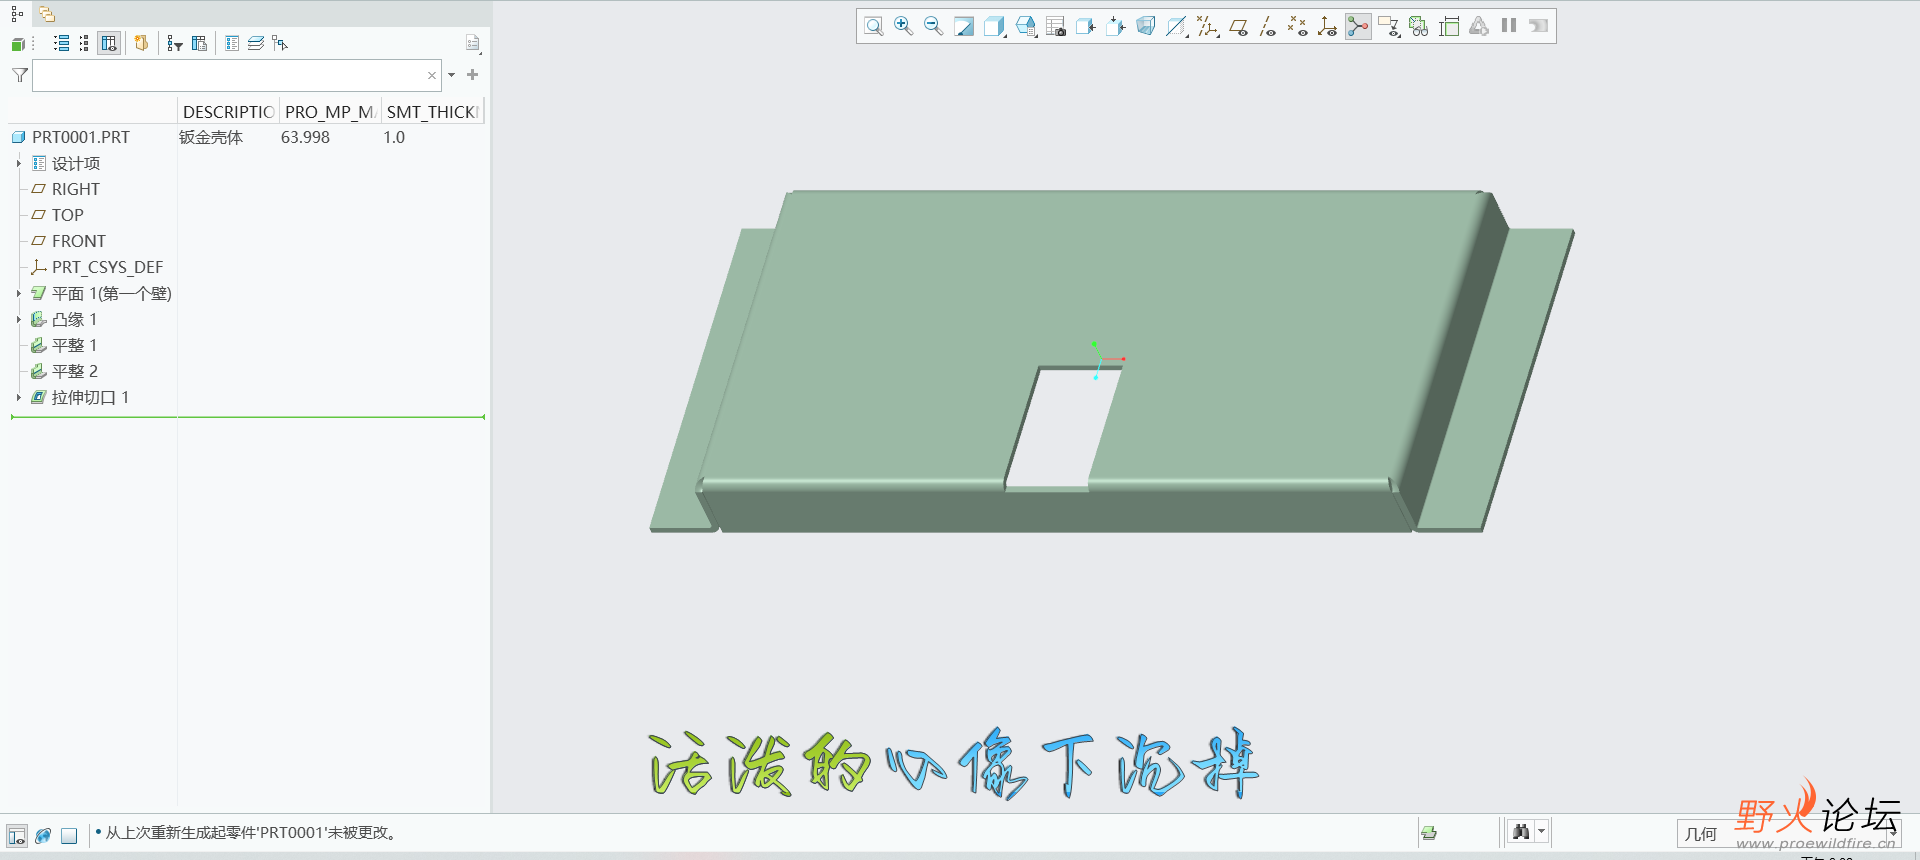Click the full screen status icon
This screenshot has width=1920, height=860.
[x=69, y=836]
